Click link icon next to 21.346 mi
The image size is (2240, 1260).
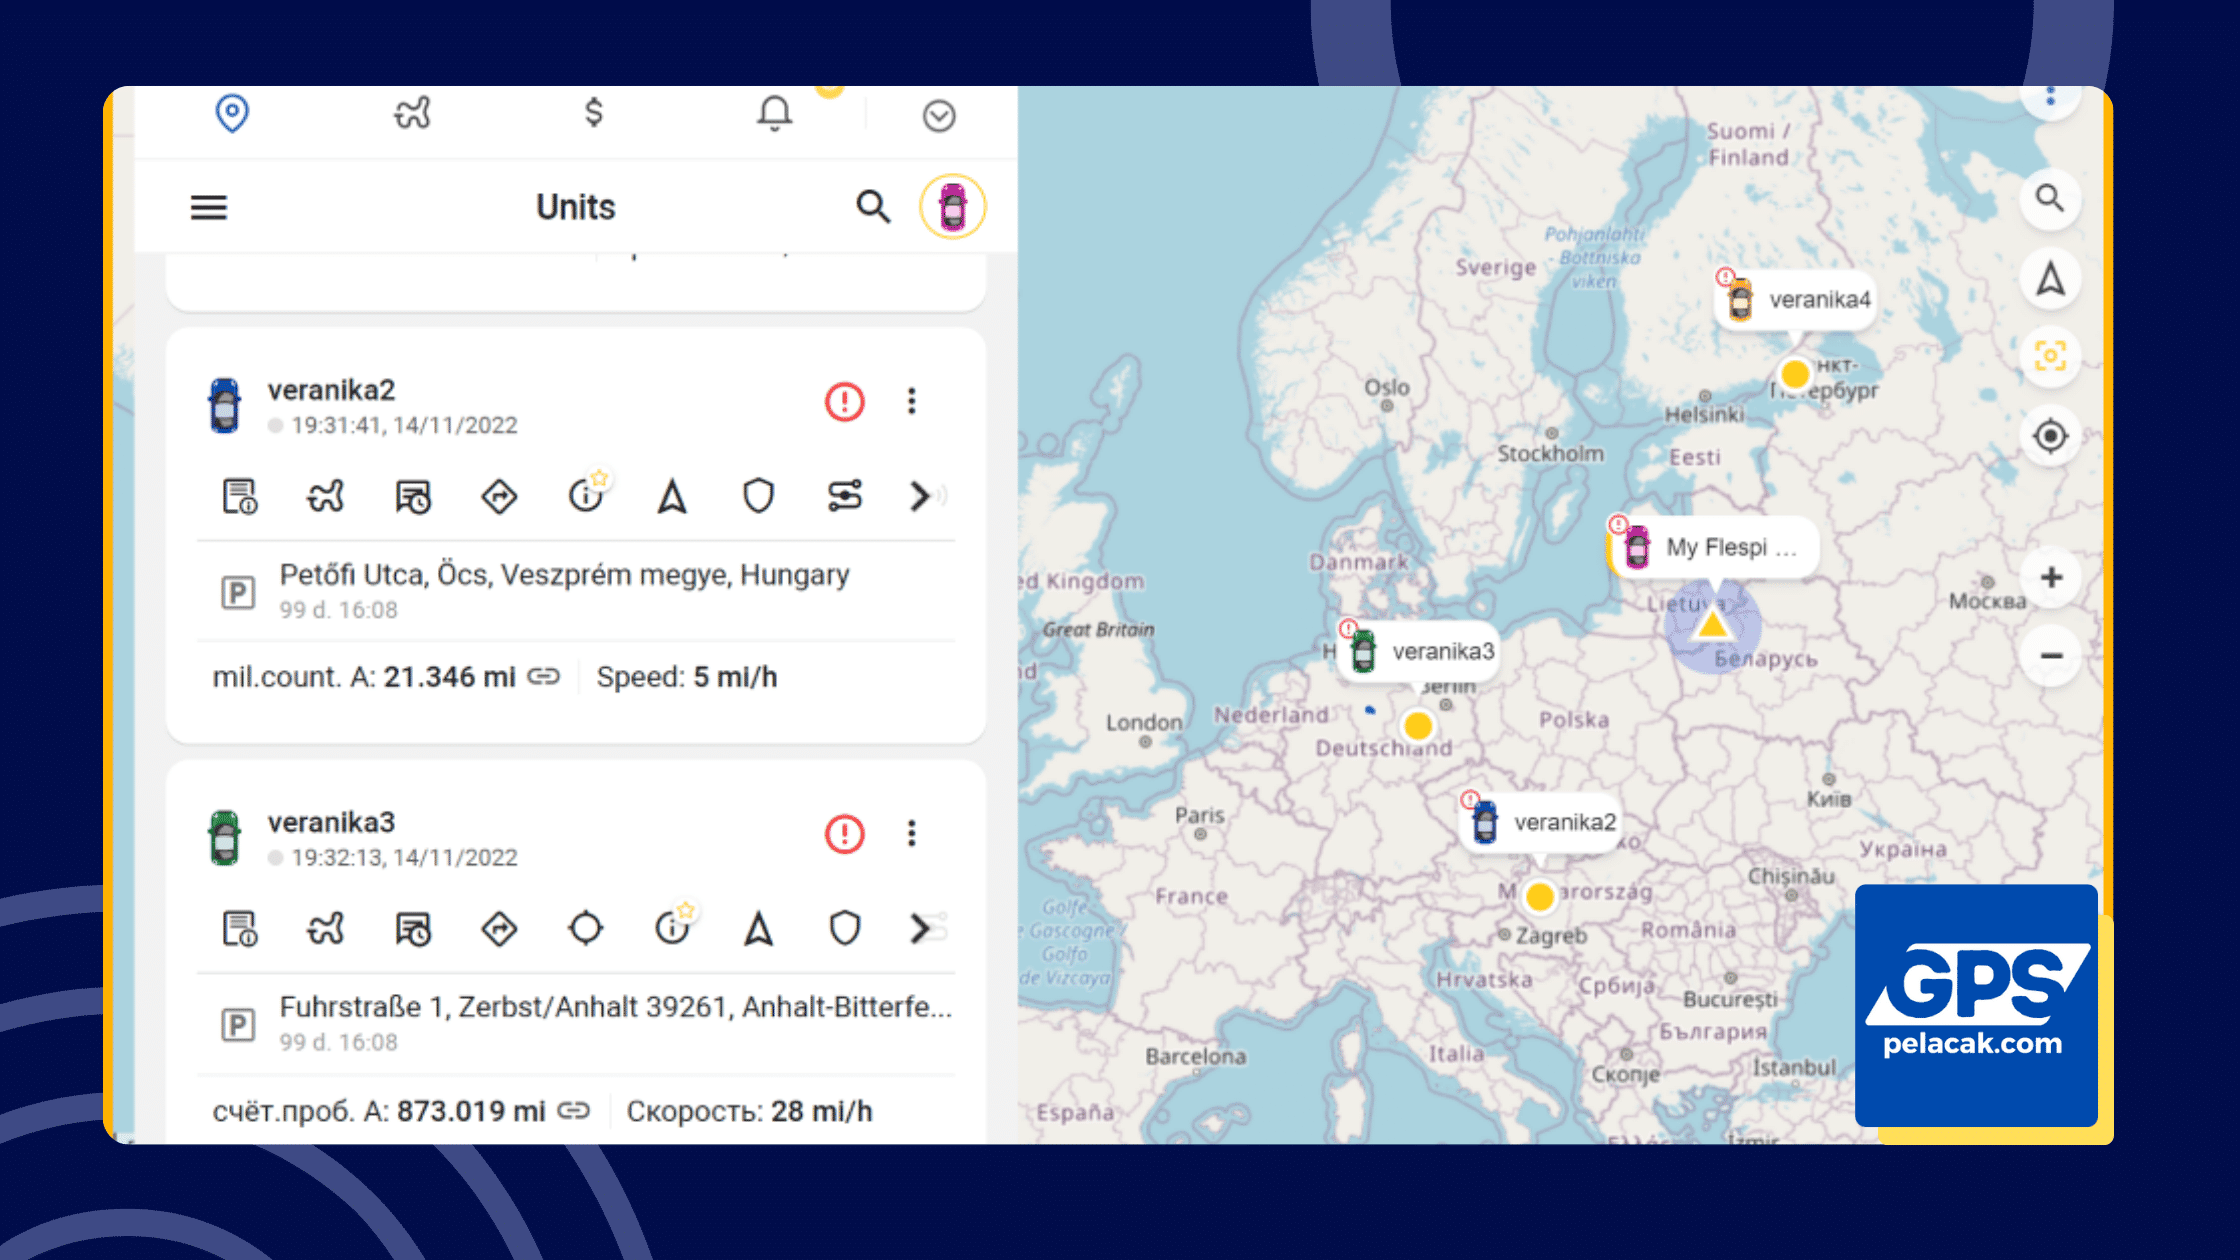coord(544,677)
